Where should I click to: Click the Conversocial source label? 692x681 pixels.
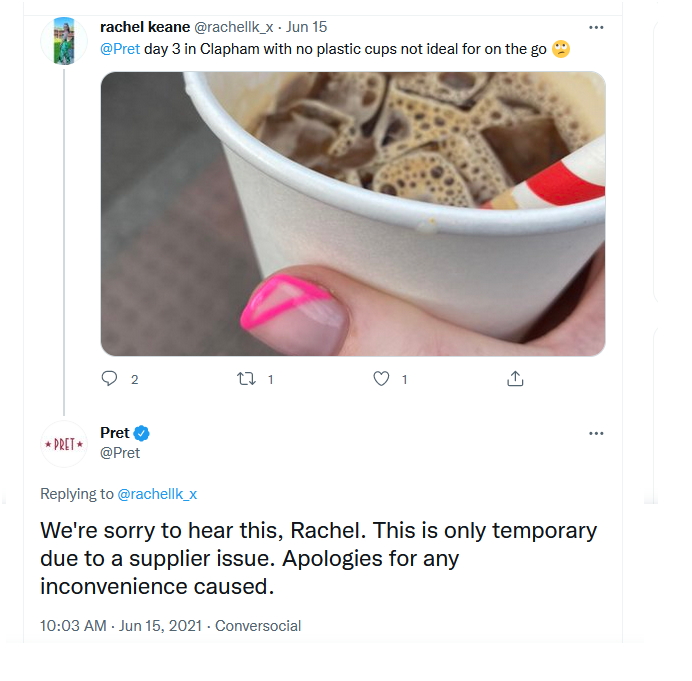pos(258,626)
